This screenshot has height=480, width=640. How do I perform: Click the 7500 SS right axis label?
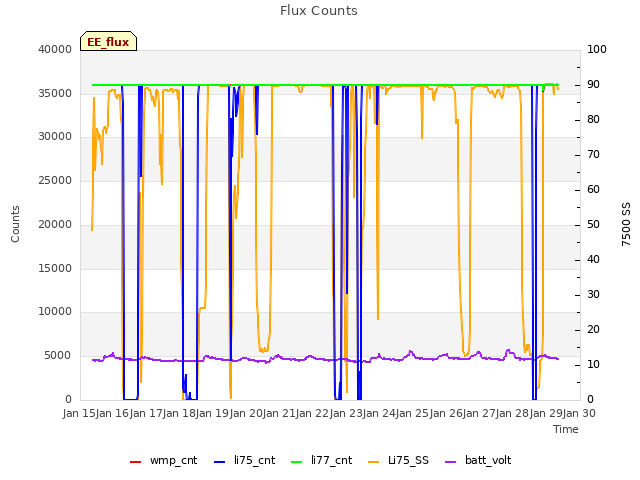(x=626, y=224)
